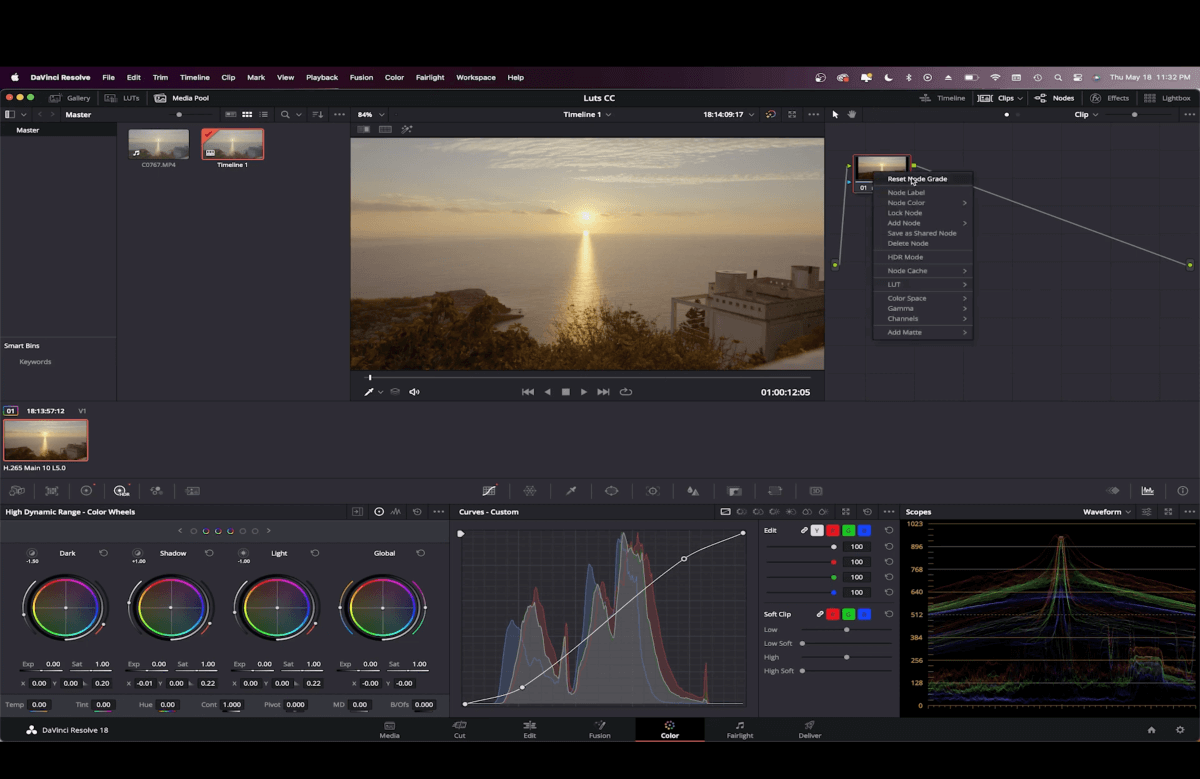Toggle the Media Pool panel
Viewport: 1200px width, 779px height.
click(x=182, y=98)
